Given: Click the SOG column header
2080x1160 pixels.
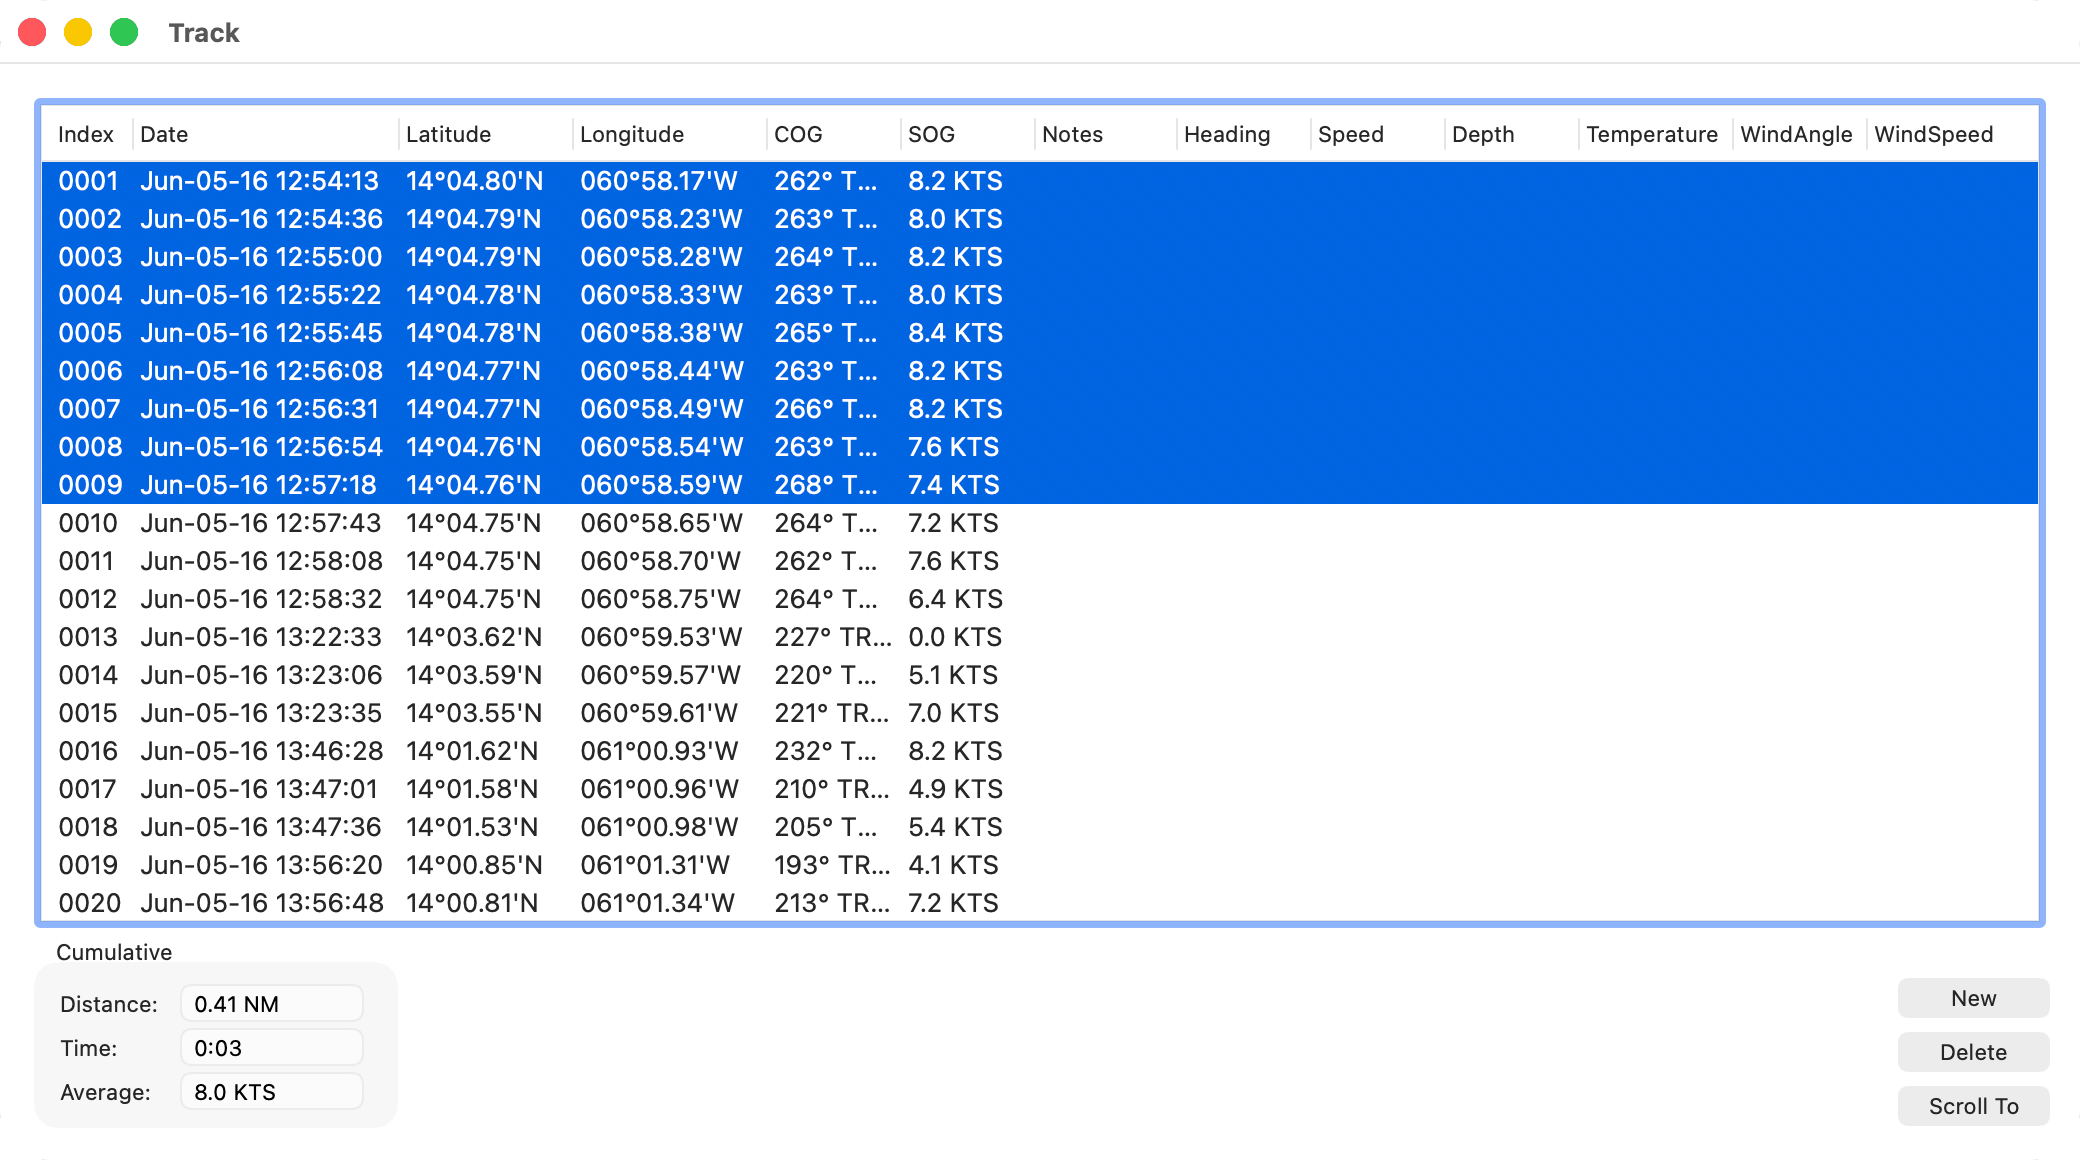Looking at the screenshot, I should [x=967, y=134].
